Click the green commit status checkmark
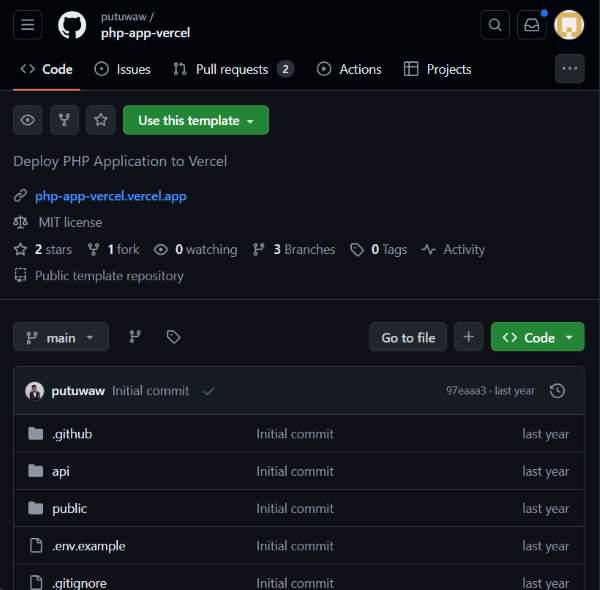The height and width of the screenshot is (590, 600). pos(209,391)
